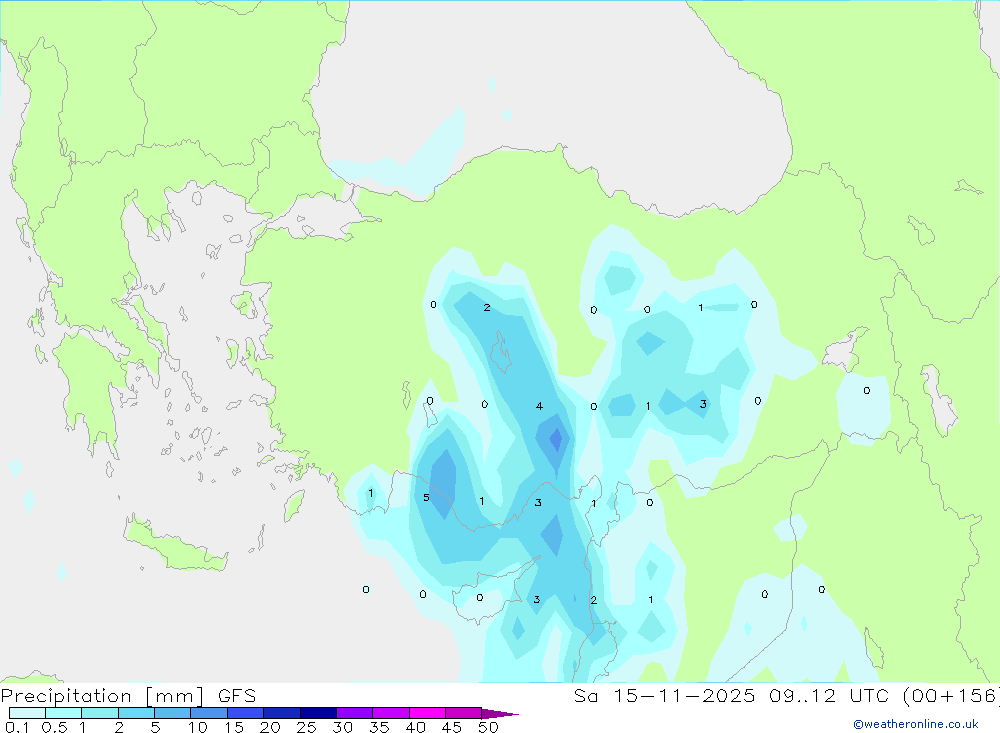Click the above-50 arrow tip of legend
The width and height of the screenshot is (1000, 733).
500,714
